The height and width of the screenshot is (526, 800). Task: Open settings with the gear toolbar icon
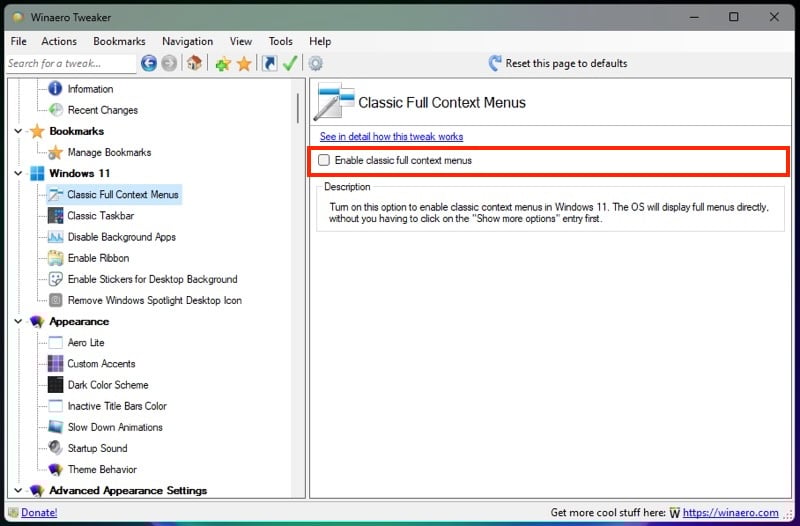[315, 64]
